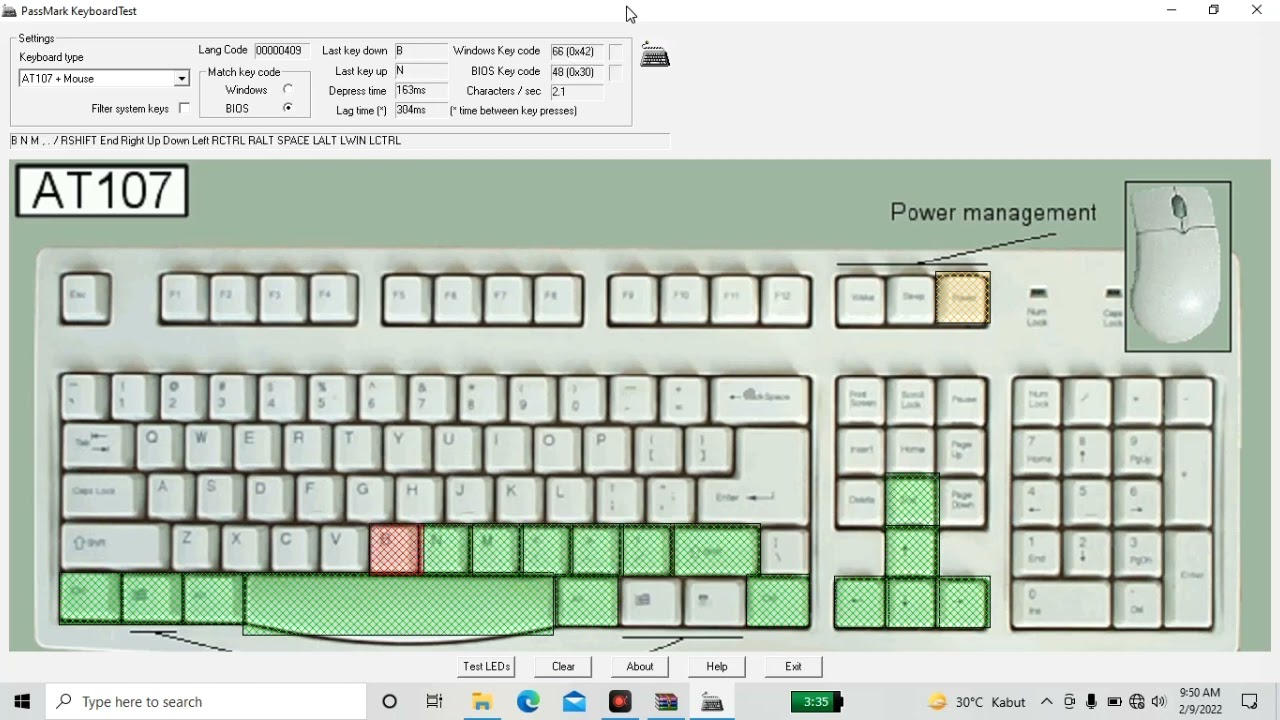The image size is (1280, 720).
Task: Open the About dialog
Action: [x=640, y=666]
